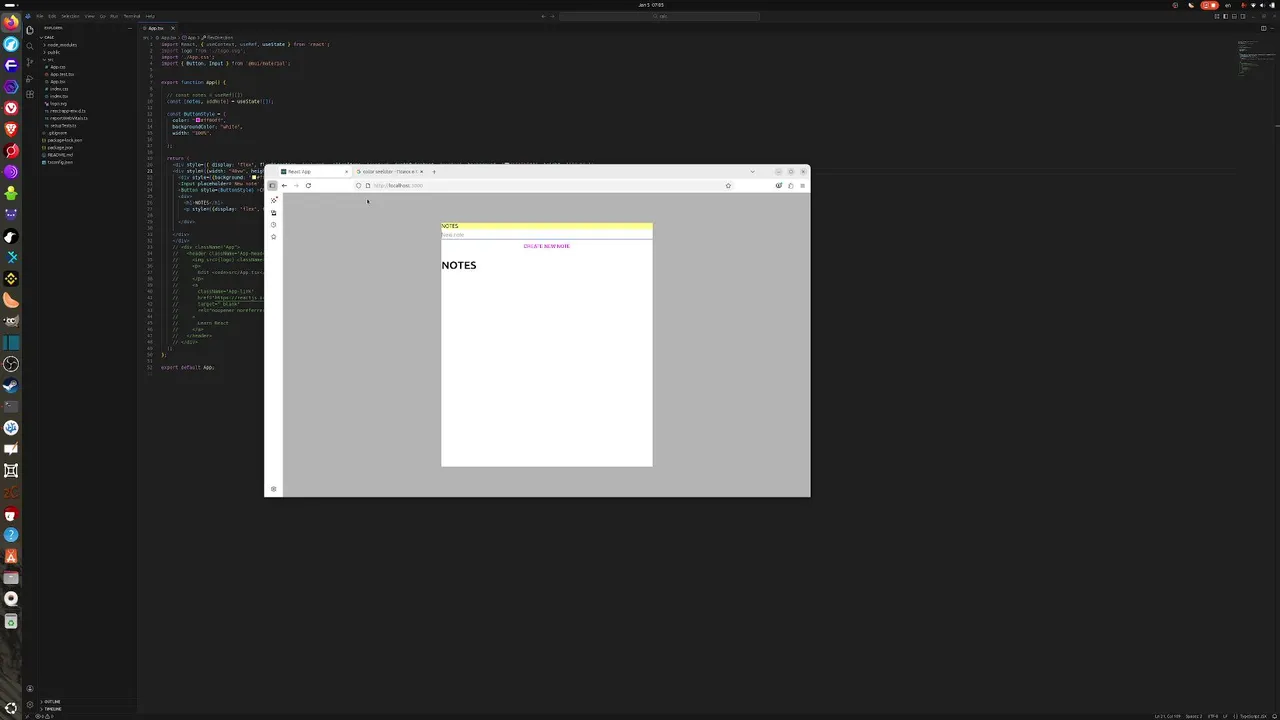Open synced tabs icon in browser sidebar
This screenshot has height=720, width=1280.
pos(273,213)
